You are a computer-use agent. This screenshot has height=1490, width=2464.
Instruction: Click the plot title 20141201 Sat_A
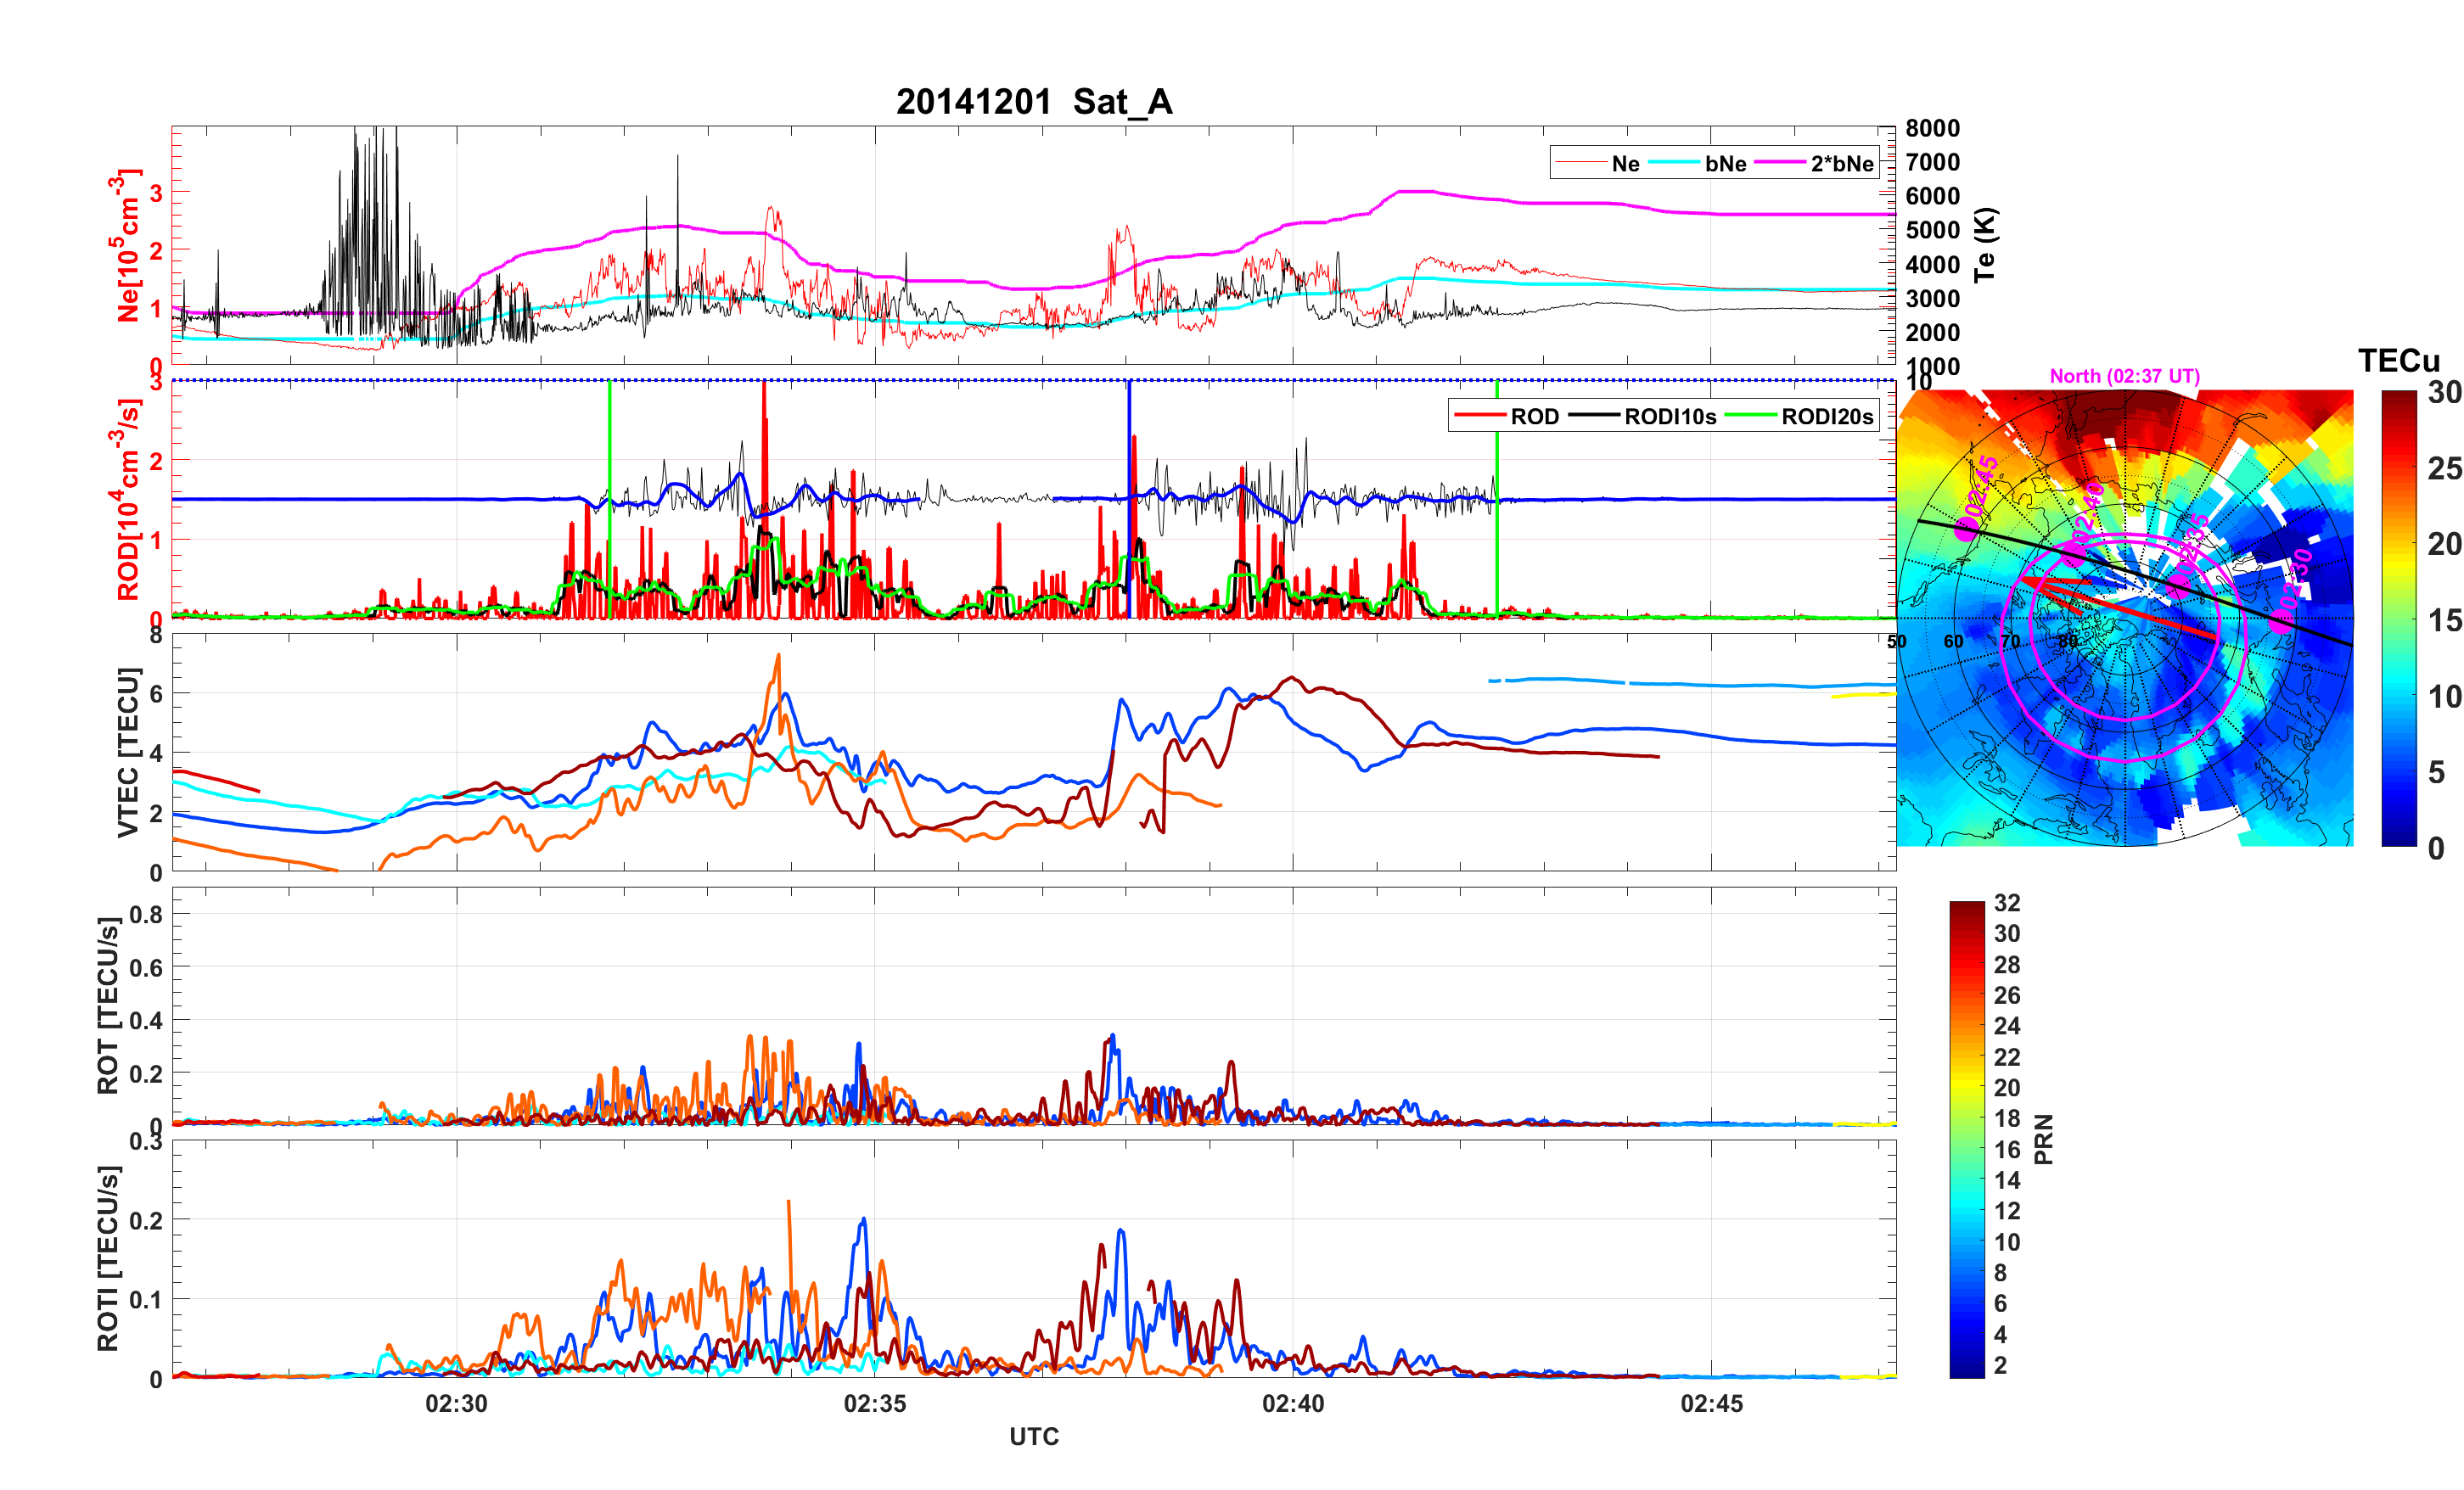(1033, 101)
